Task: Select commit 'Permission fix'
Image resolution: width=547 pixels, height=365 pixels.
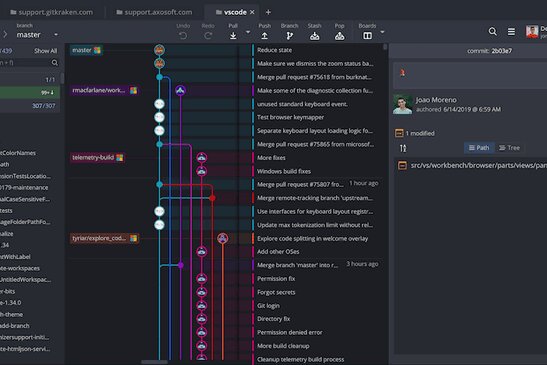Action: pos(276,279)
